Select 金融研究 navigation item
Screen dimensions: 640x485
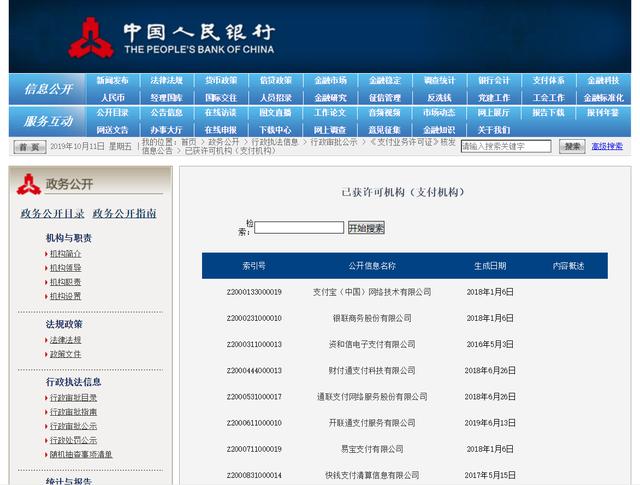coord(331,98)
